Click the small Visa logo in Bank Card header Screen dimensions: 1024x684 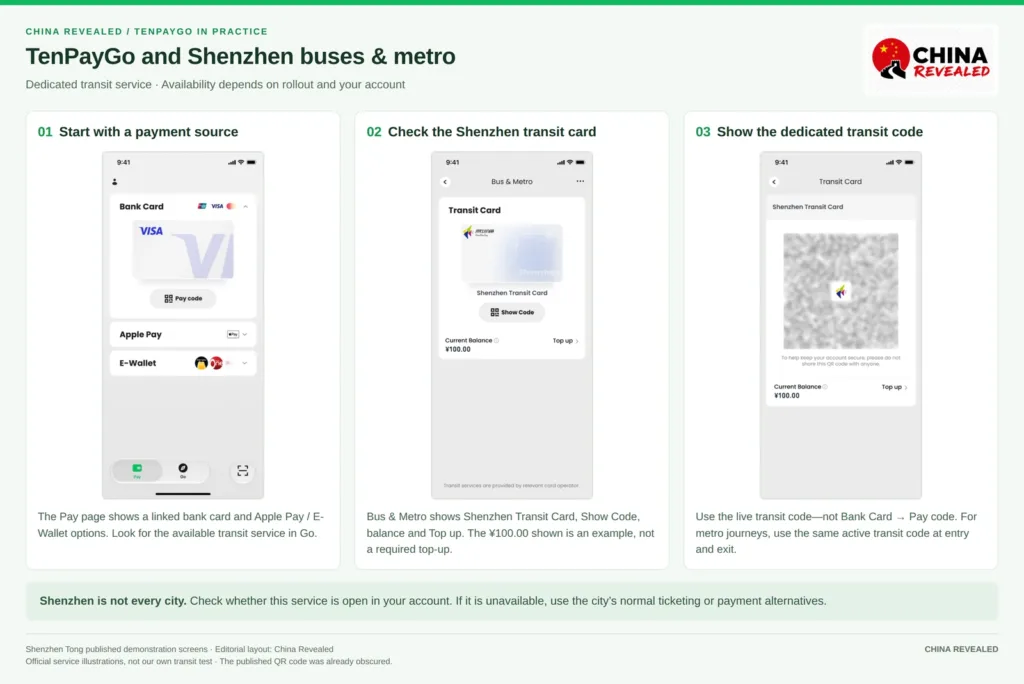click(x=217, y=206)
